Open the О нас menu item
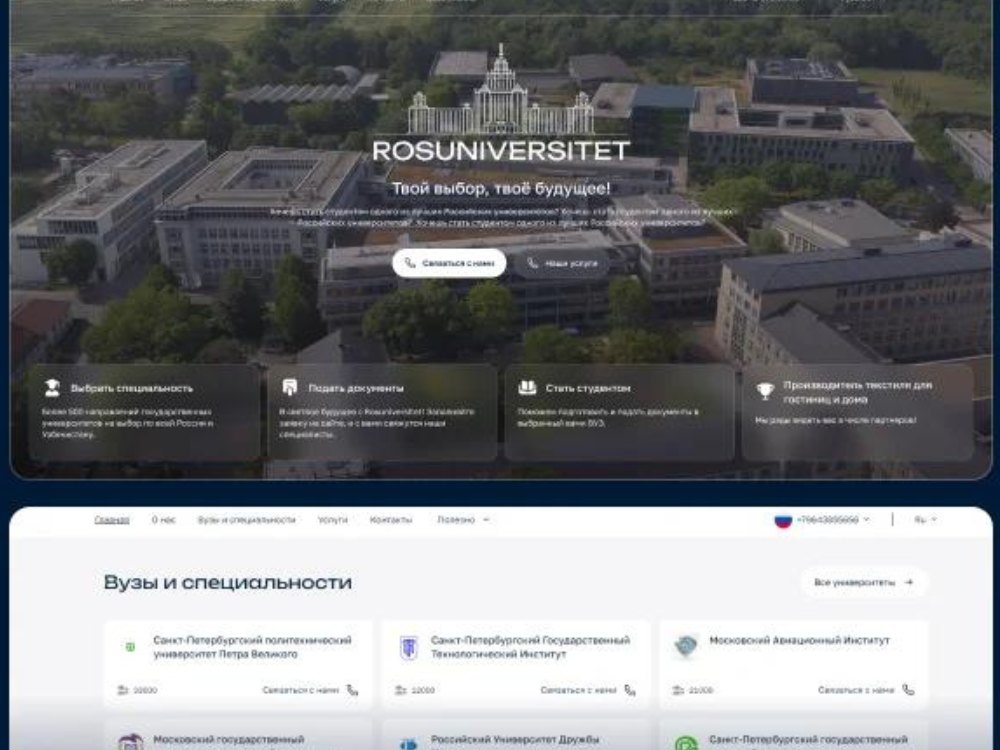Viewport: 1000px width, 750px height. [163, 520]
